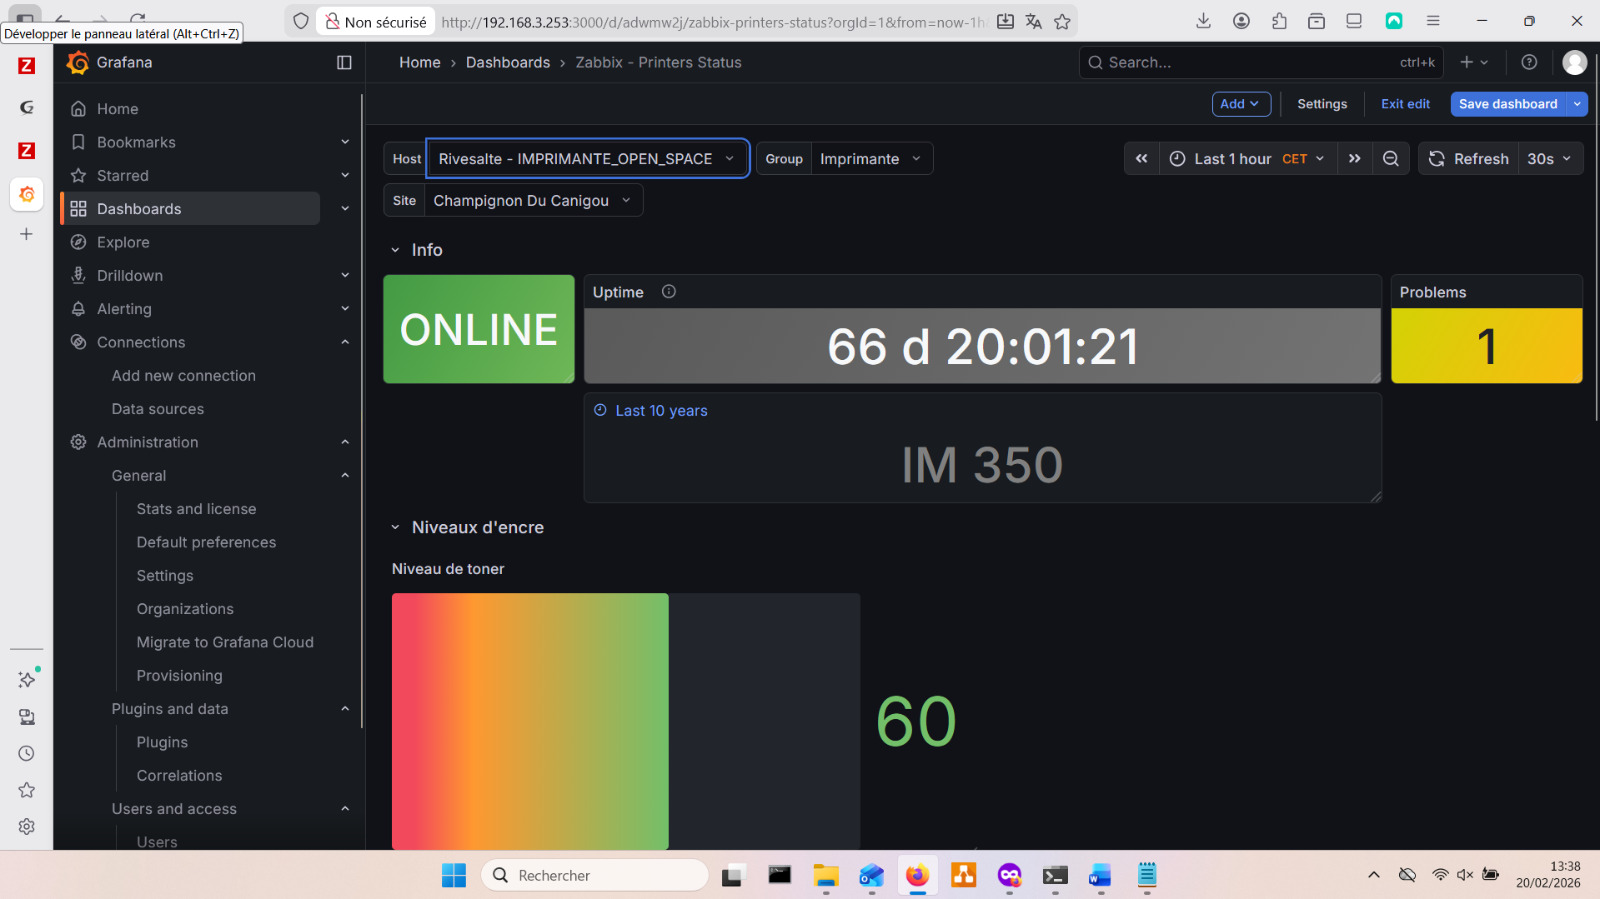Viewport: 1600px width, 899px height.
Task: Open Stats and license under General
Action: click(197, 509)
